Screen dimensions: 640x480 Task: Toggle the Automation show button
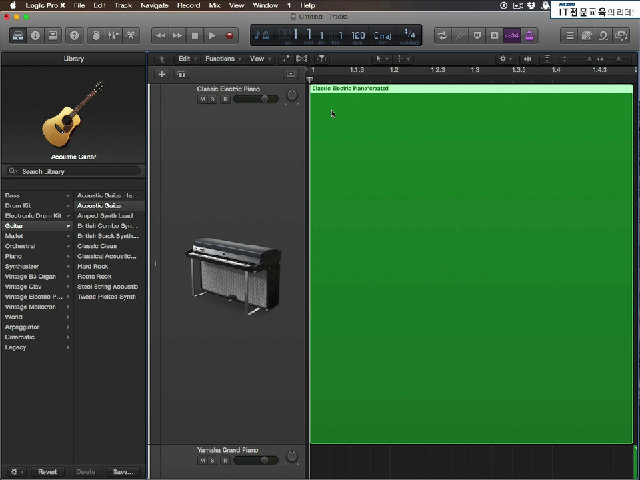285,59
